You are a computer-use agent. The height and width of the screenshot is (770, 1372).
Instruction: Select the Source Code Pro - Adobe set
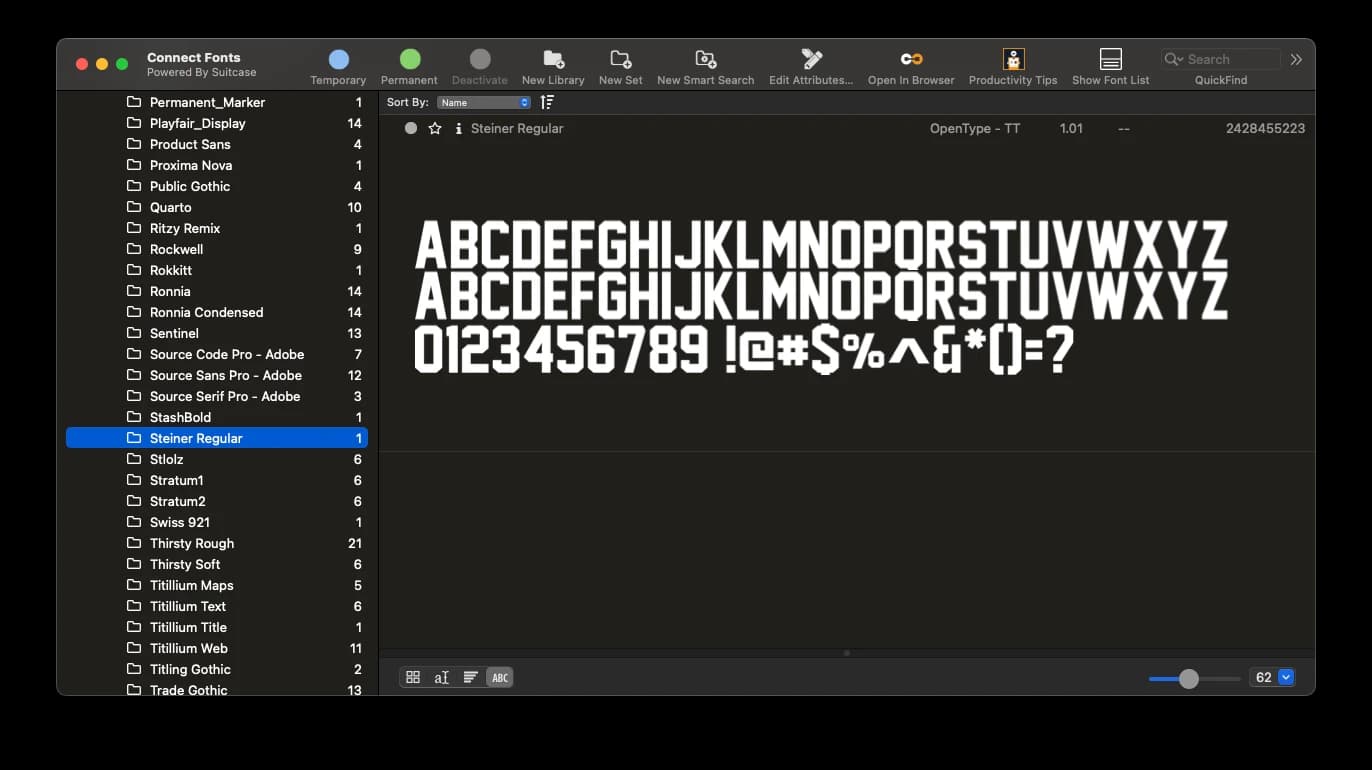[226, 355]
